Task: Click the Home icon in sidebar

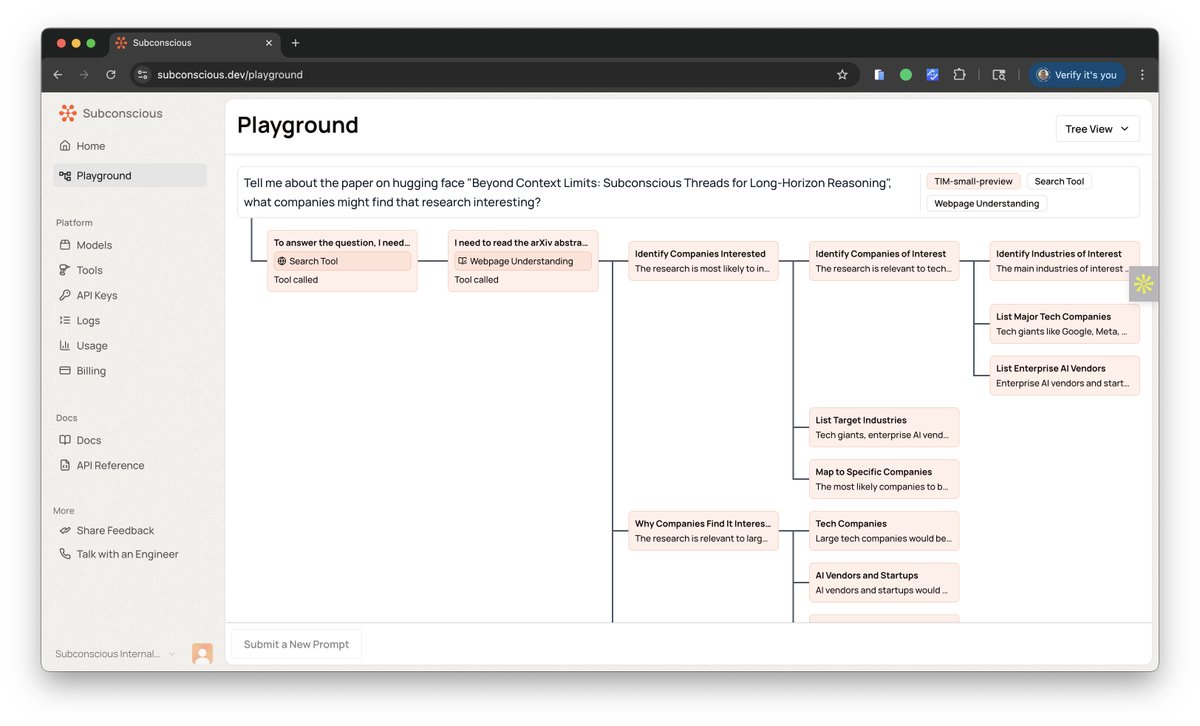Action: click(65, 146)
